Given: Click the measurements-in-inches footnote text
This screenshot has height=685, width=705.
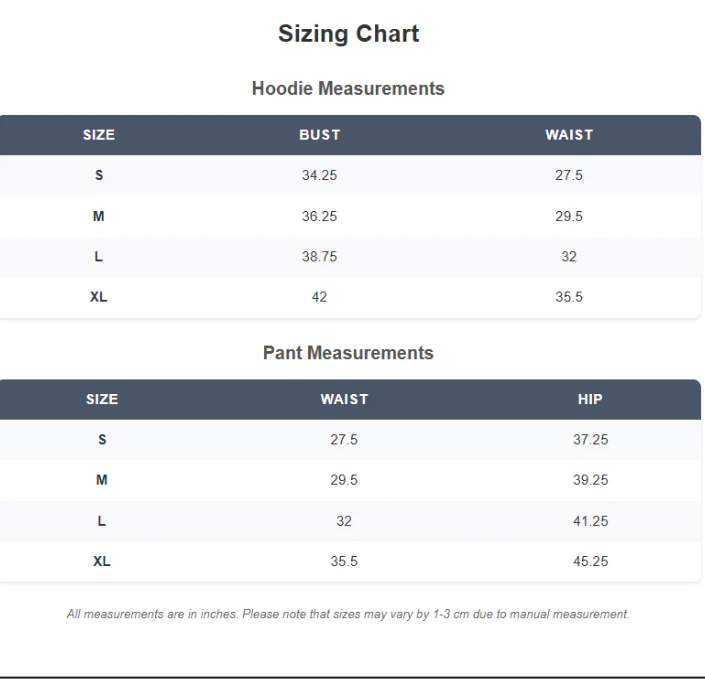Looking at the screenshot, I should pos(348,614).
